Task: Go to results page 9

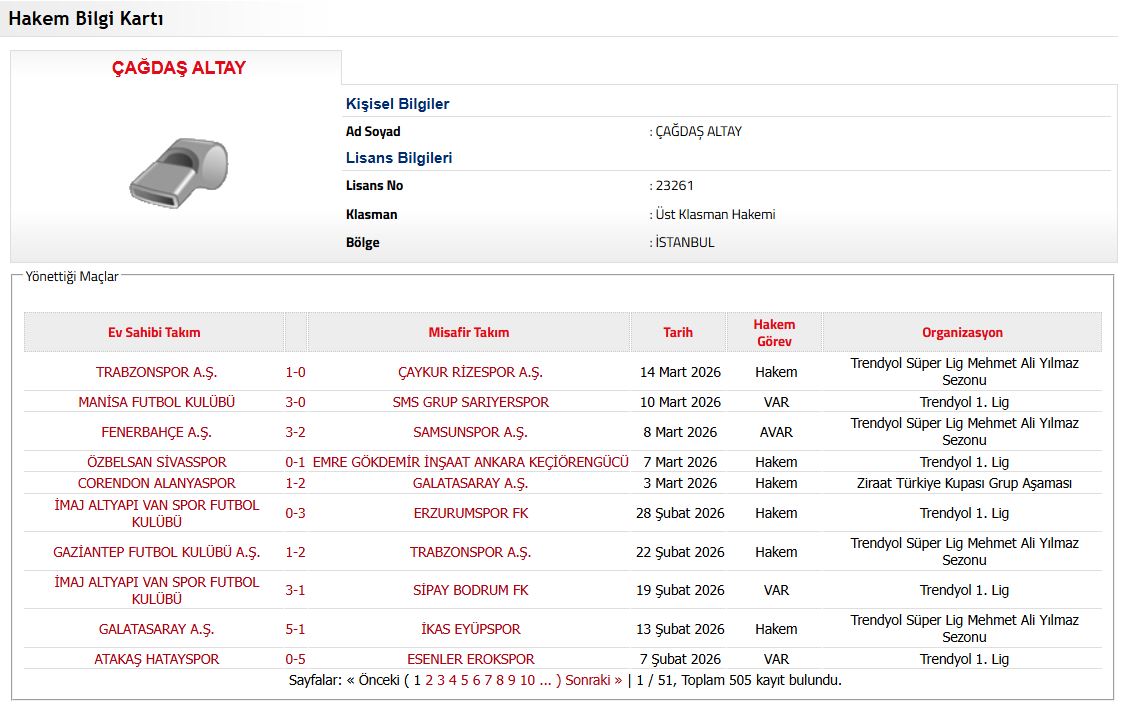Action: [x=511, y=681]
